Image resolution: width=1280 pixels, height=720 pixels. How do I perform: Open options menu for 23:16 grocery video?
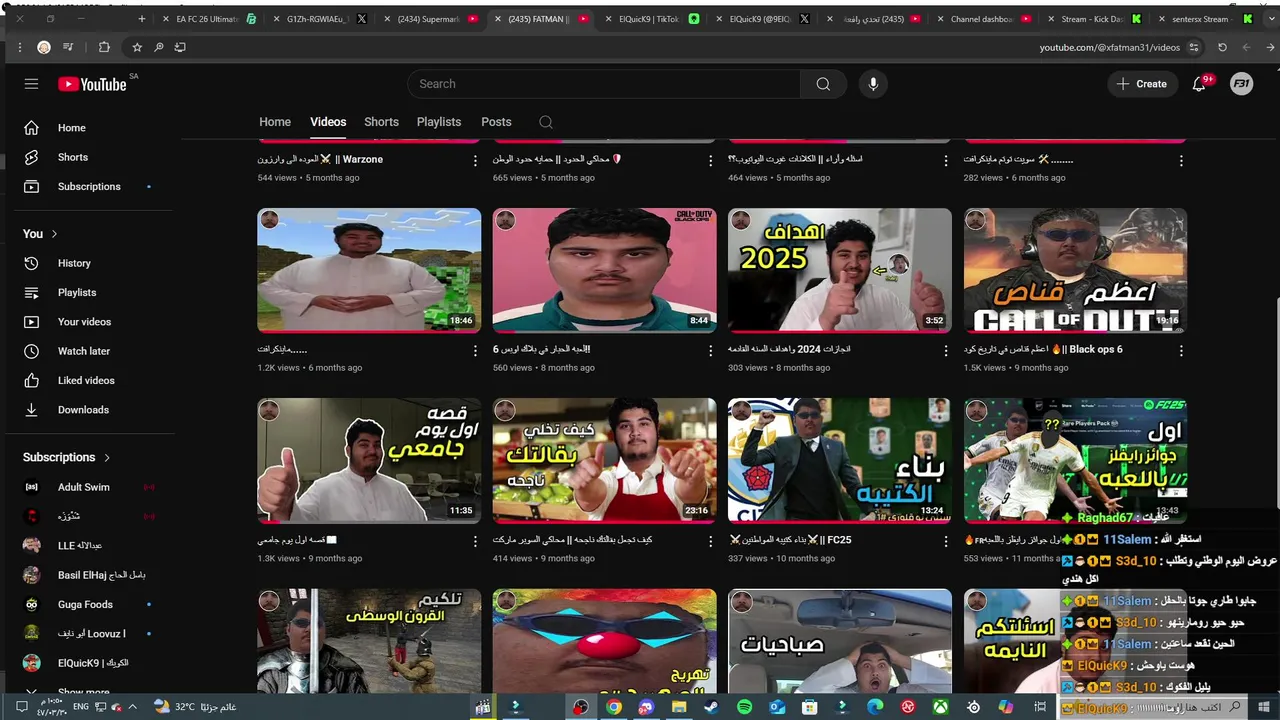pyautogui.click(x=711, y=541)
